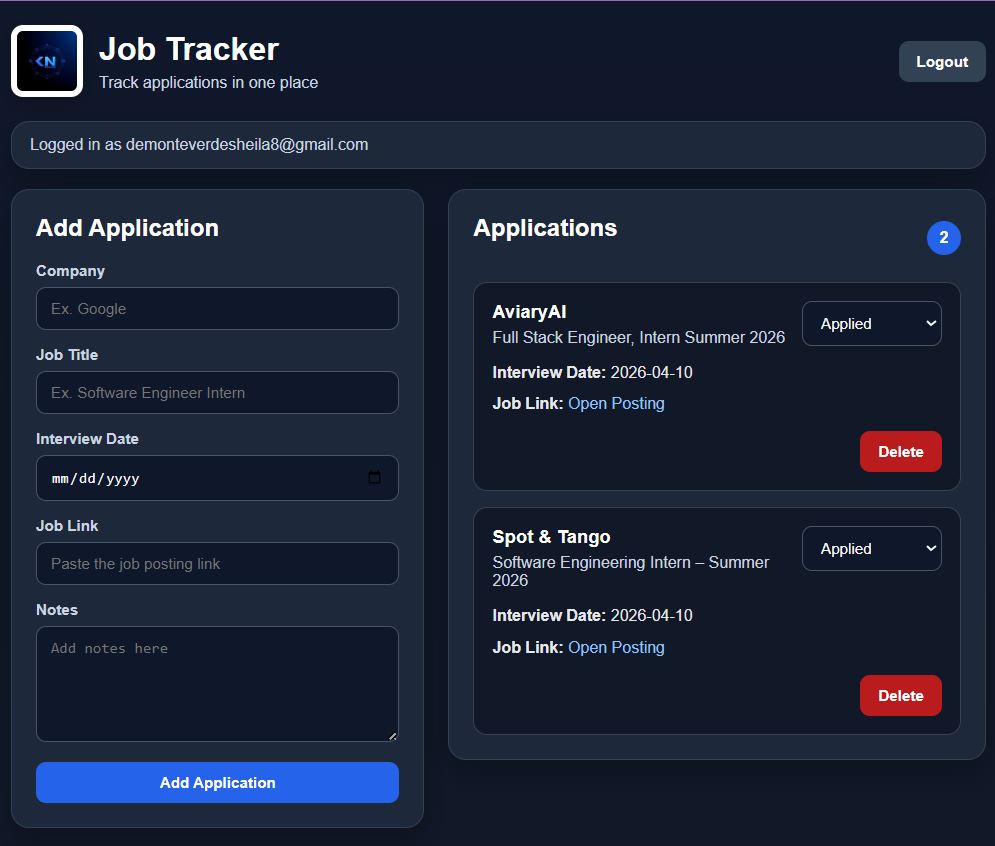Focus the Company input field

[x=217, y=308]
